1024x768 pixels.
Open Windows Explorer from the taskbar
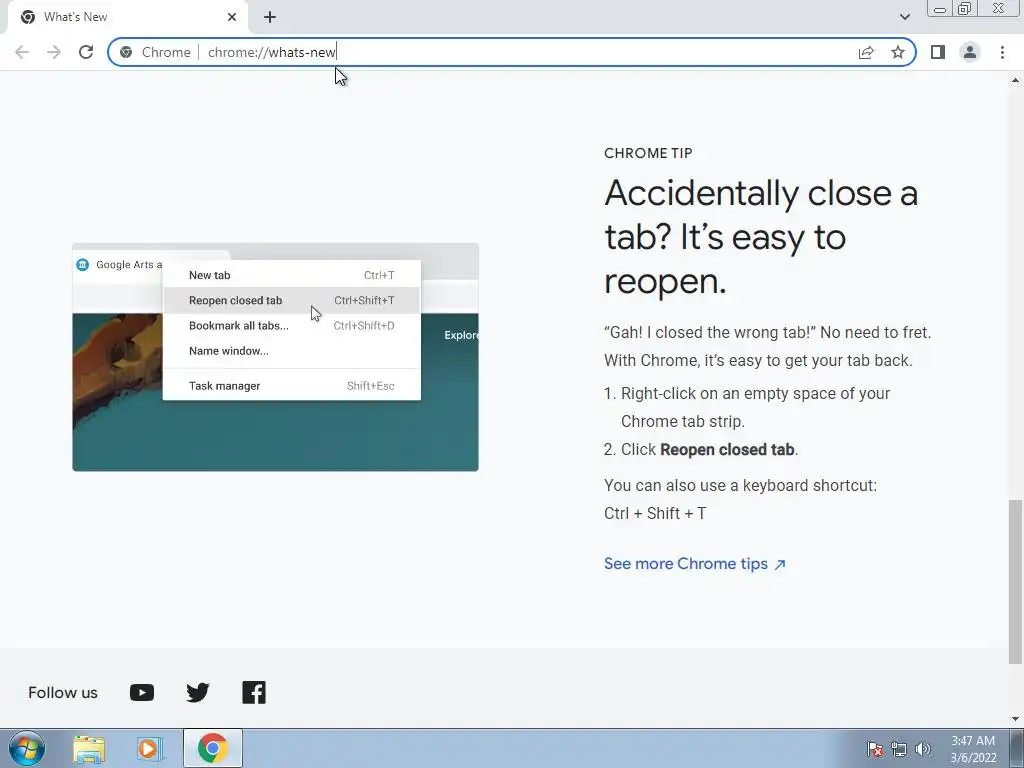click(x=89, y=748)
